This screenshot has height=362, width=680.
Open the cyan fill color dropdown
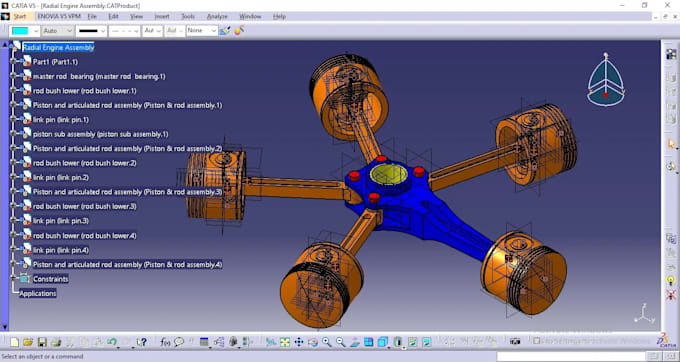tap(36, 31)
